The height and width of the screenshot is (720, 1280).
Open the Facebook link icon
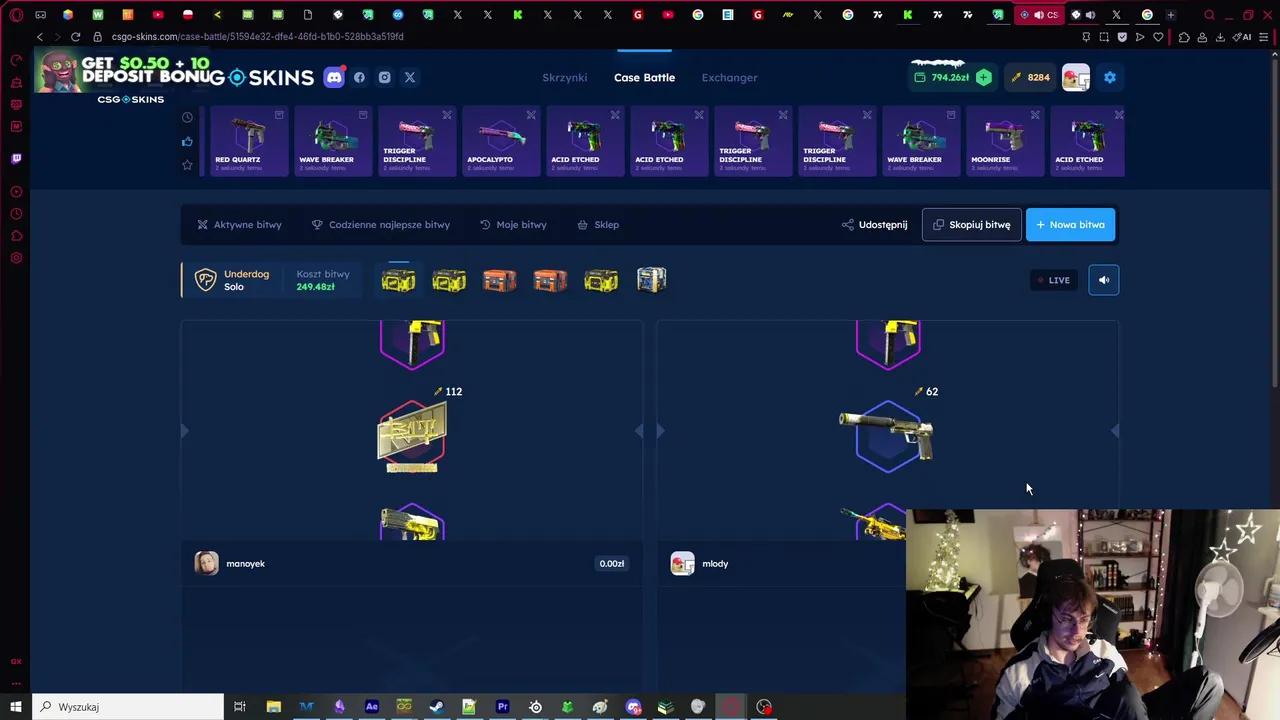pyautogui.click(x=359, y=77)
